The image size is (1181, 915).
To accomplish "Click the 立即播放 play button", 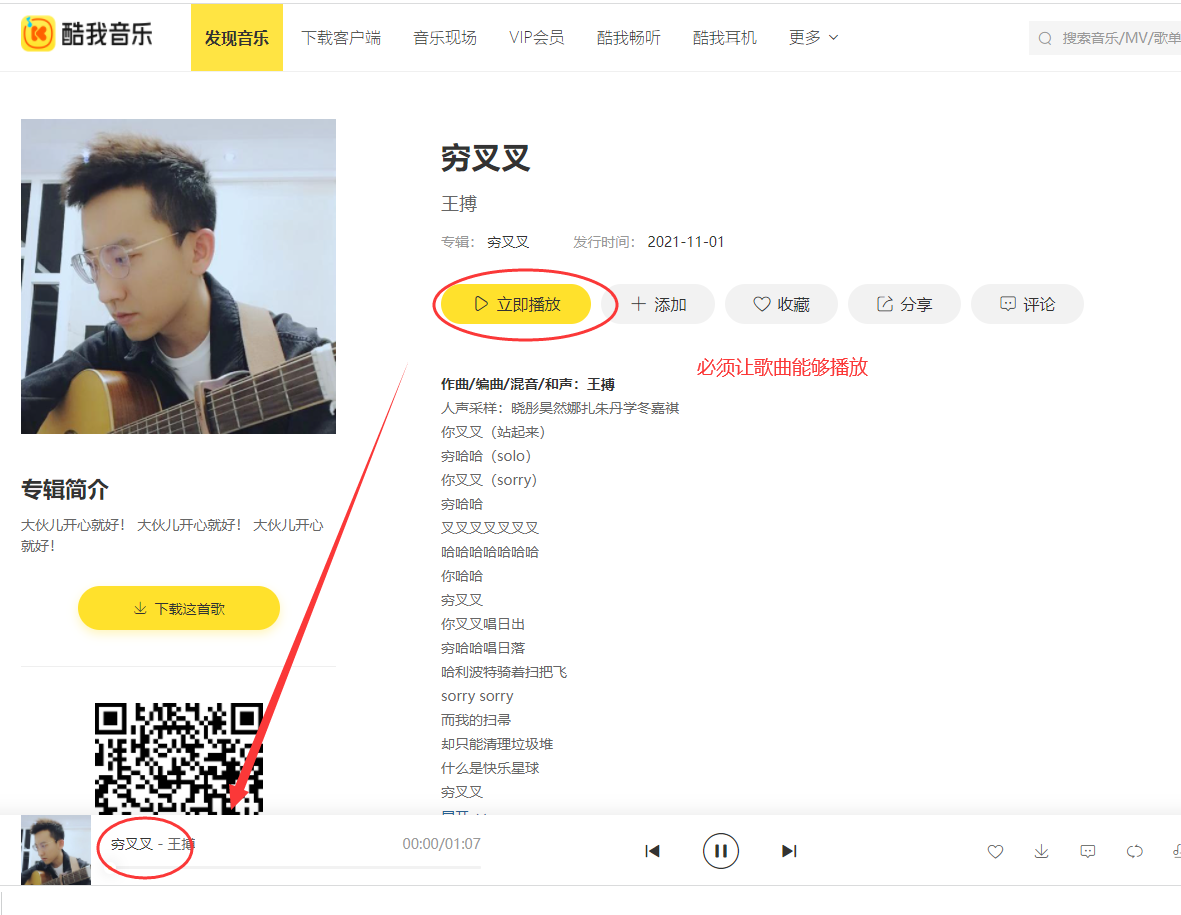I will (516, 304).
